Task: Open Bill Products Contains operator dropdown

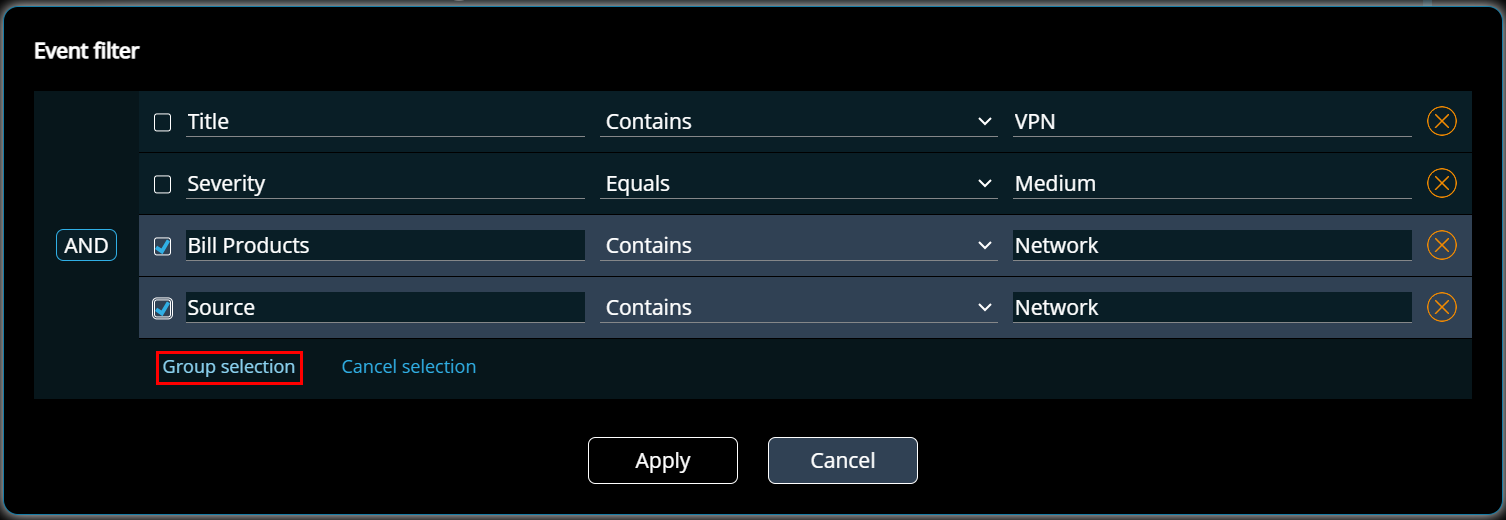Action: click(798, 246)
